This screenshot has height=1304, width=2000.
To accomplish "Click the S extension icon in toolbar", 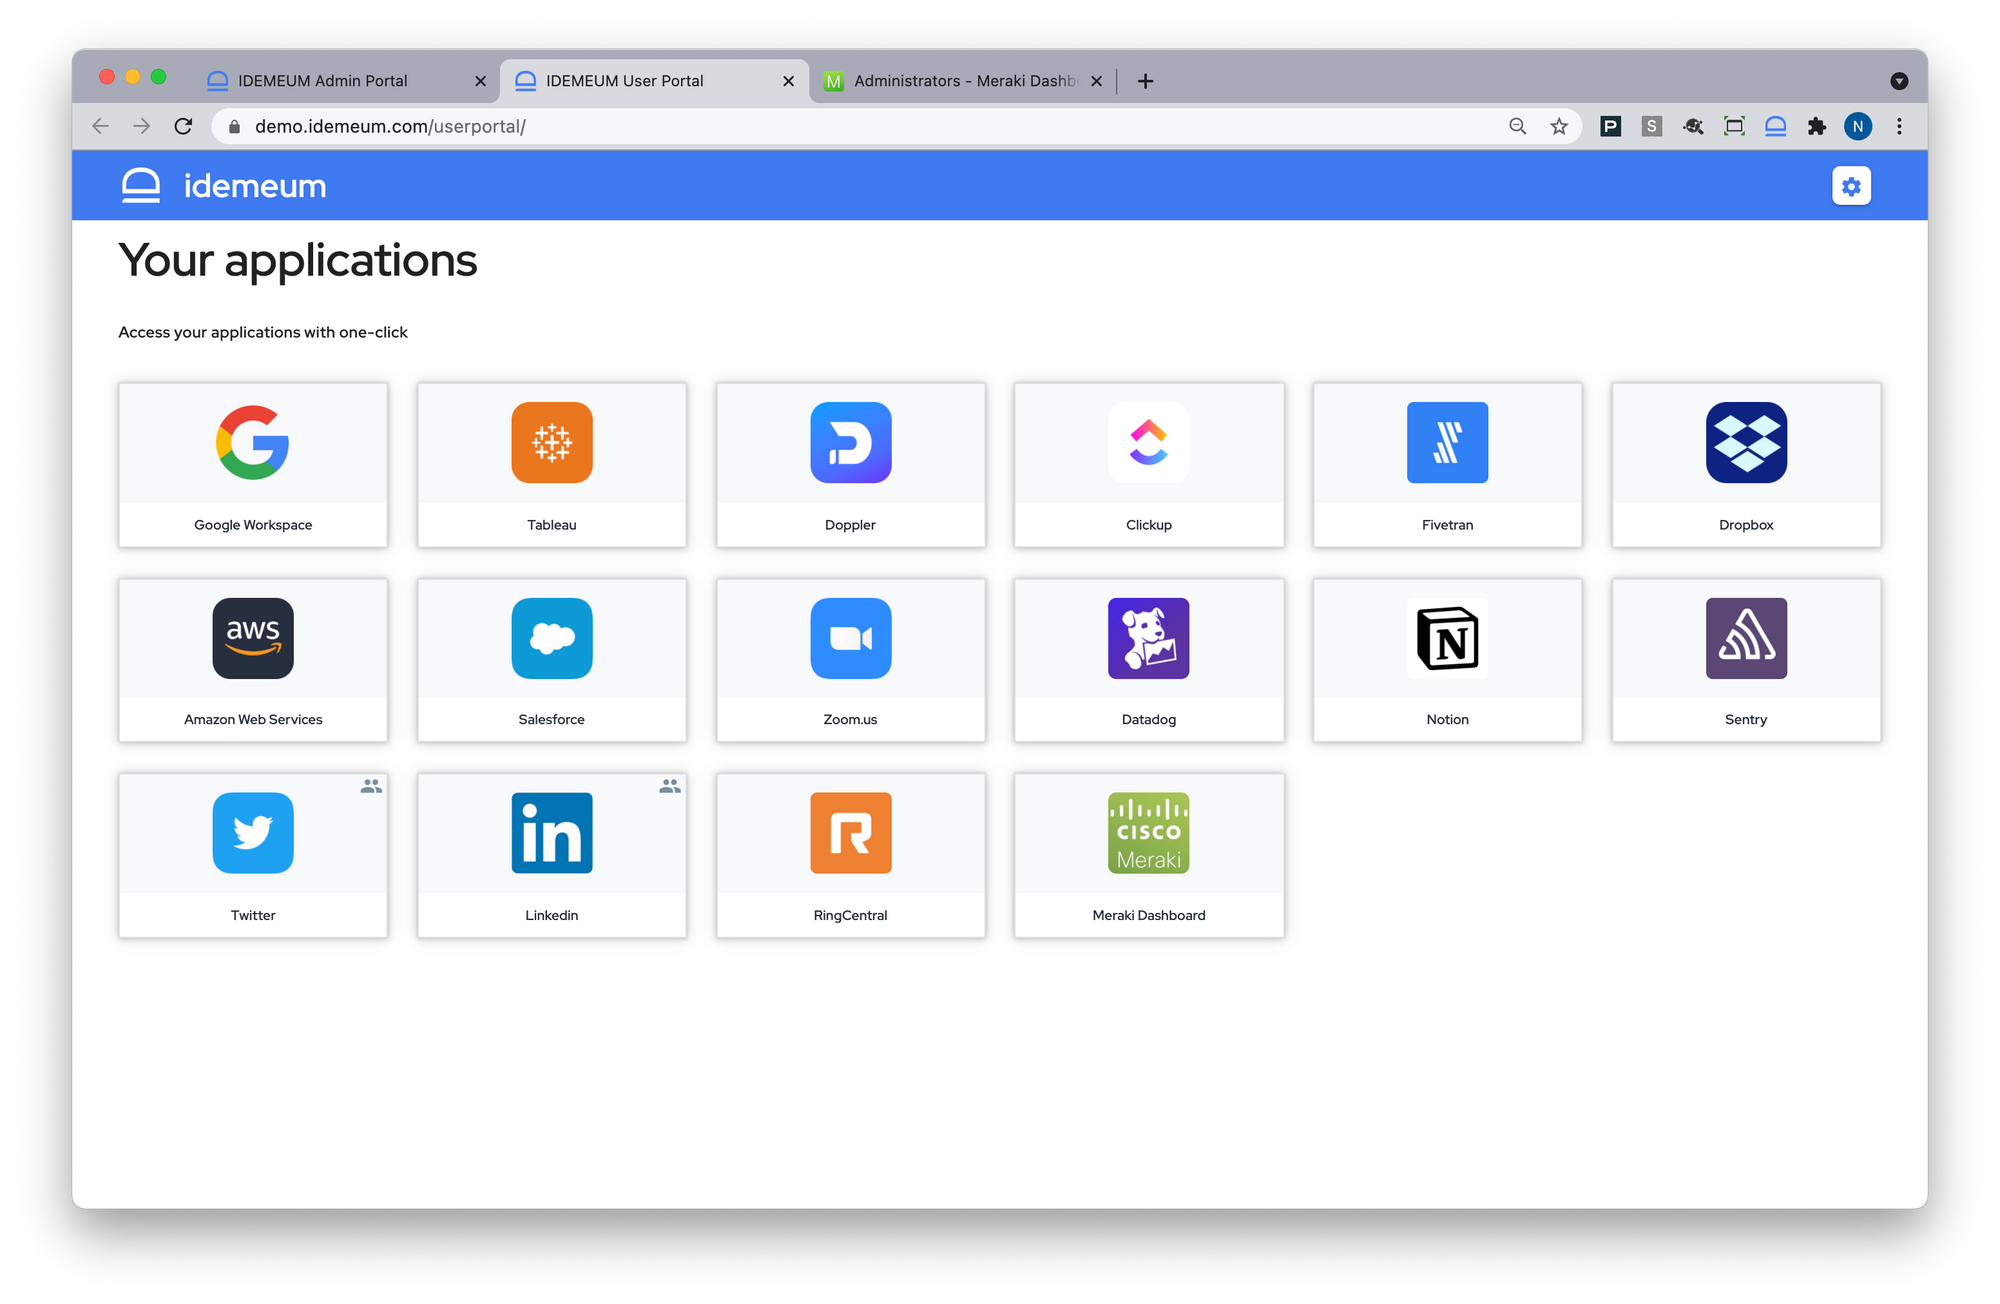I will tap(1652, 126).
